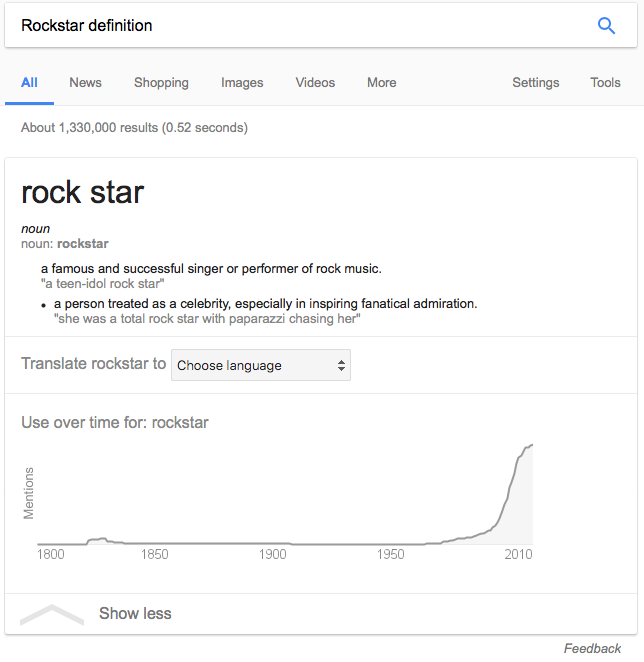
Task: Click the Show less text
Action: click(x=135, y=613)
